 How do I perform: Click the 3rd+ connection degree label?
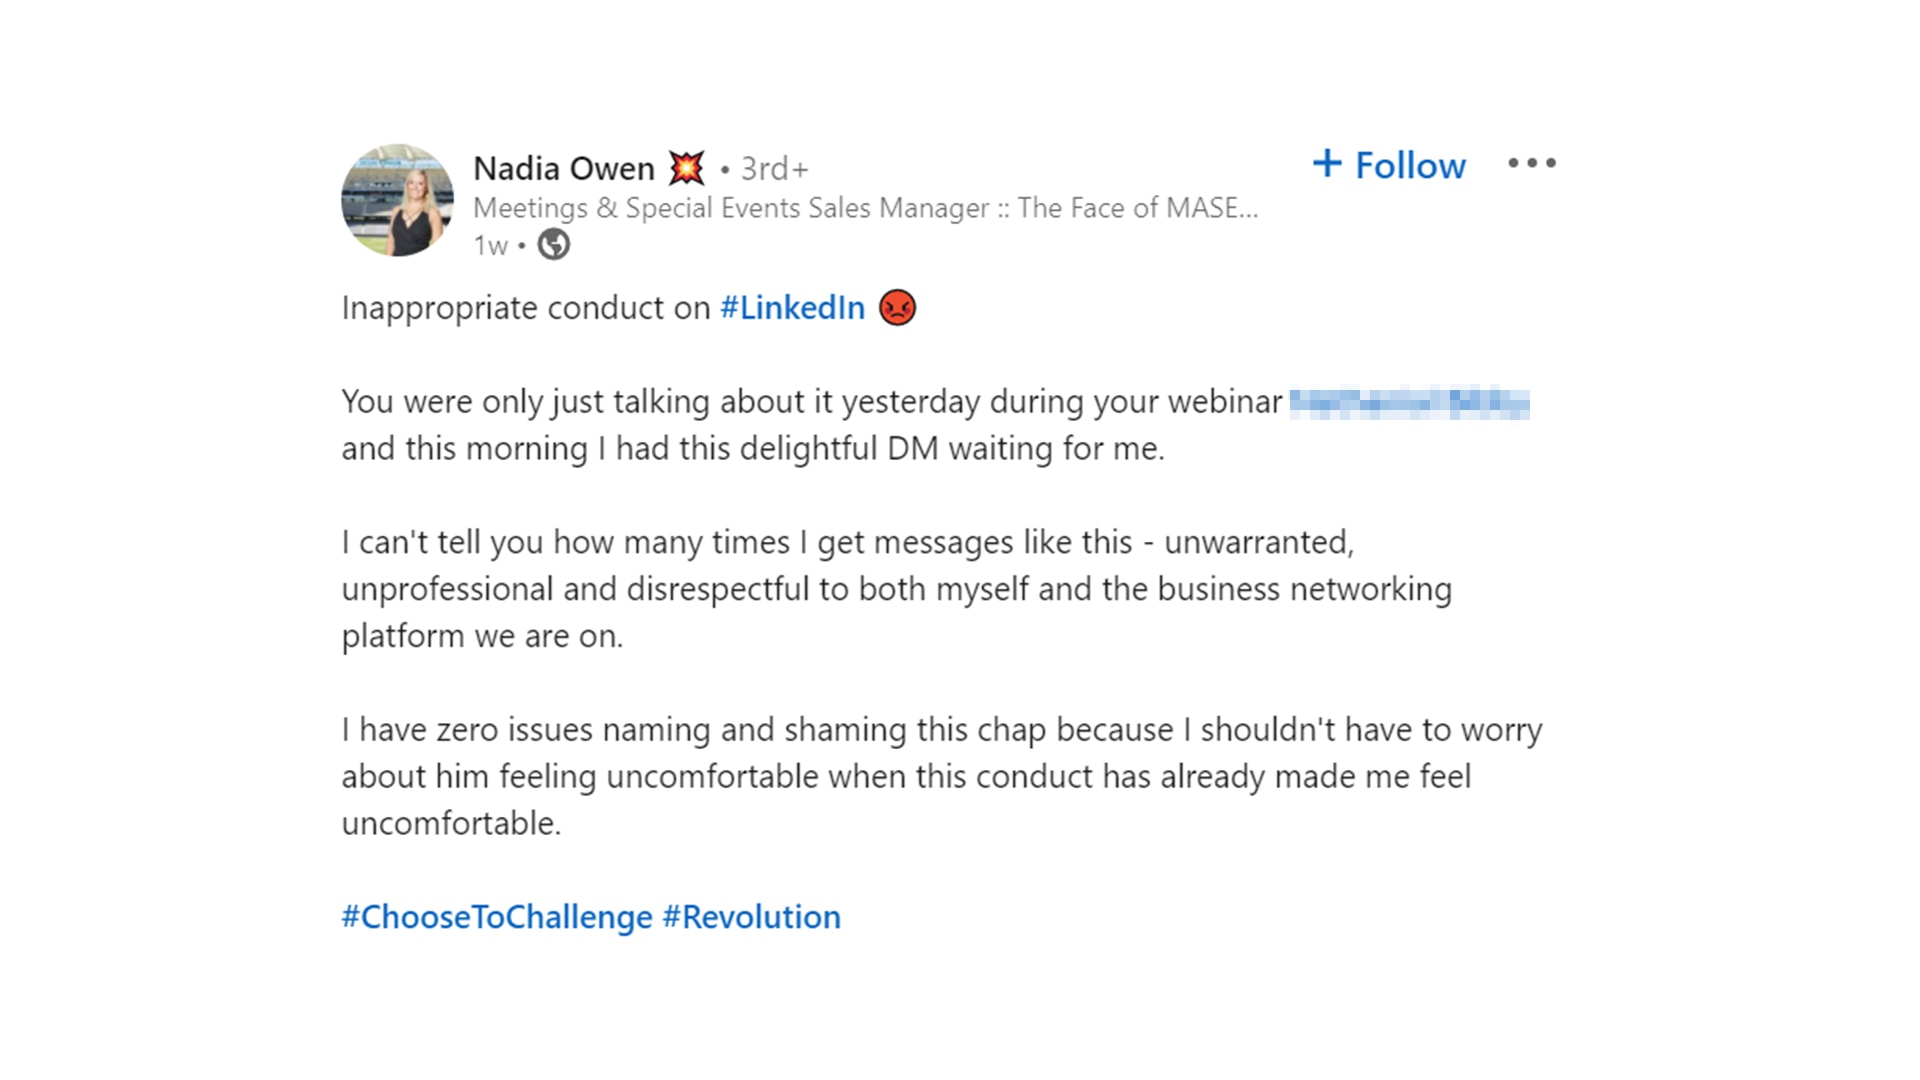(773, 168)
